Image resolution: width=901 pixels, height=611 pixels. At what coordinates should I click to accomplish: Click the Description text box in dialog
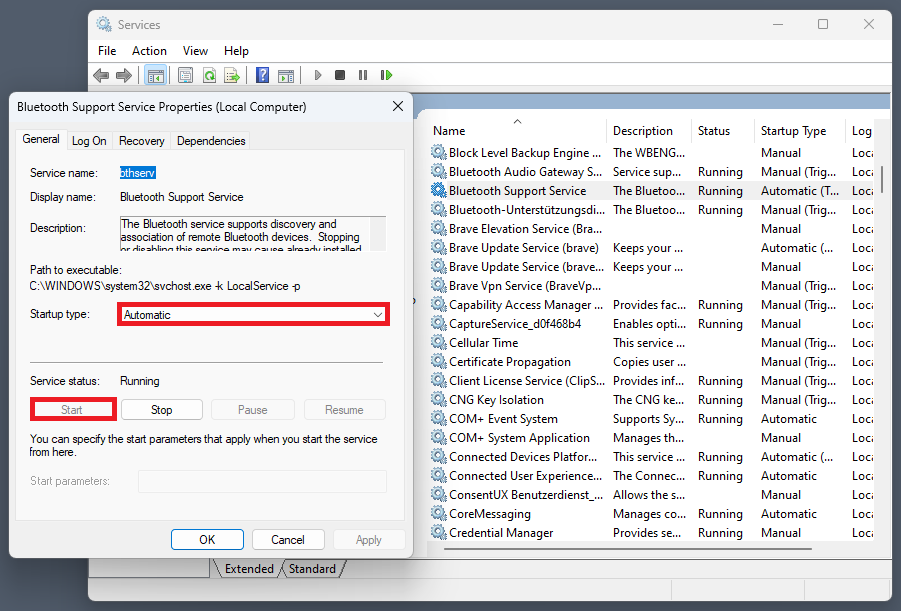pos(253,234)
